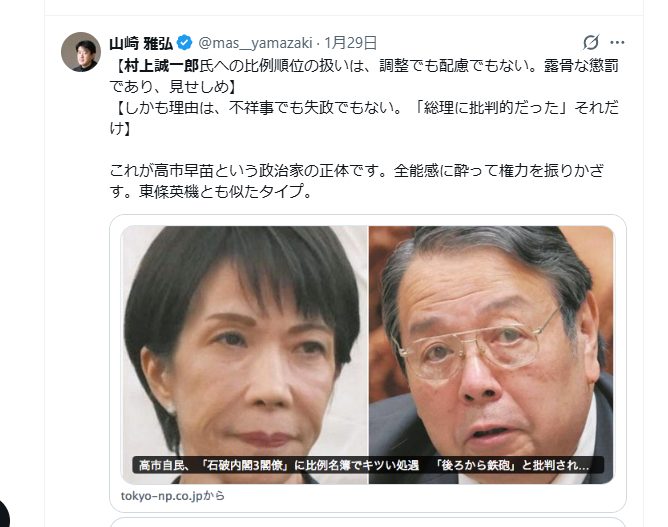
Task: Click the 見せしめ】 line of the post
Action: point(173,86)
